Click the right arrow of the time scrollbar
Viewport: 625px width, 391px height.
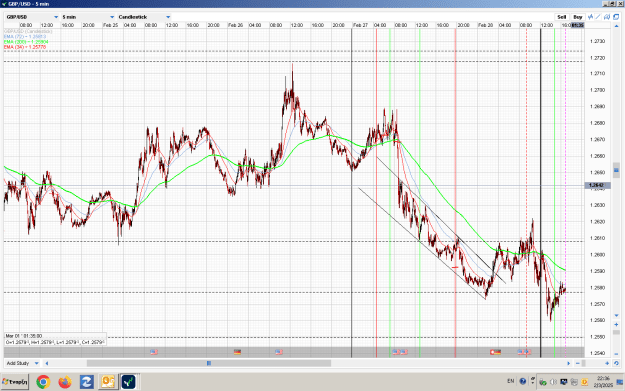pos(568,363)
